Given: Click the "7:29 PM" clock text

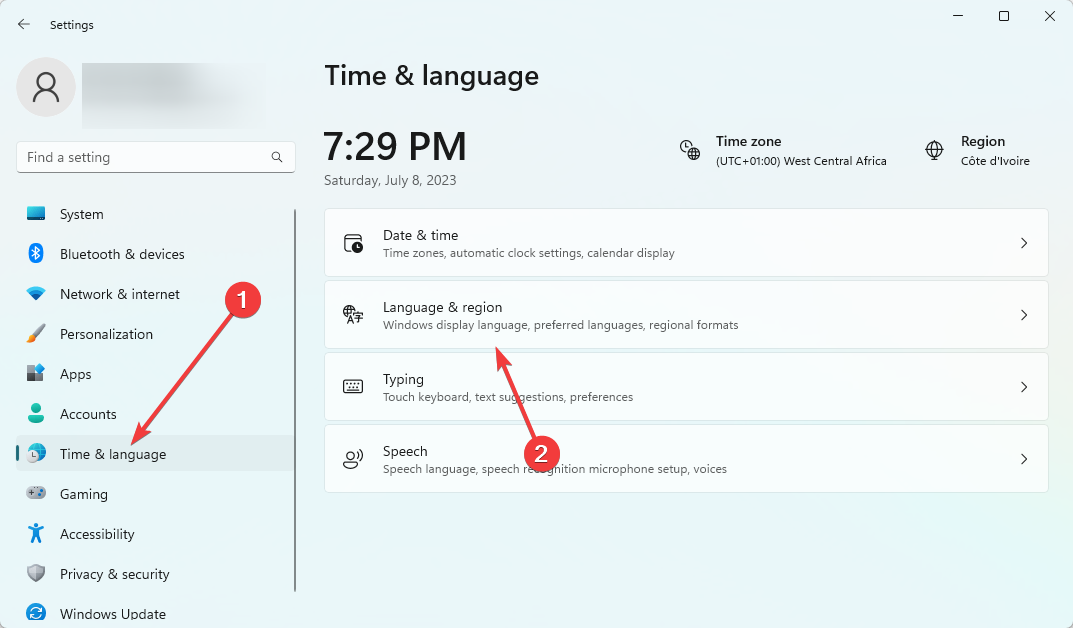Looking at the screenshot, I should pos(395,146).
